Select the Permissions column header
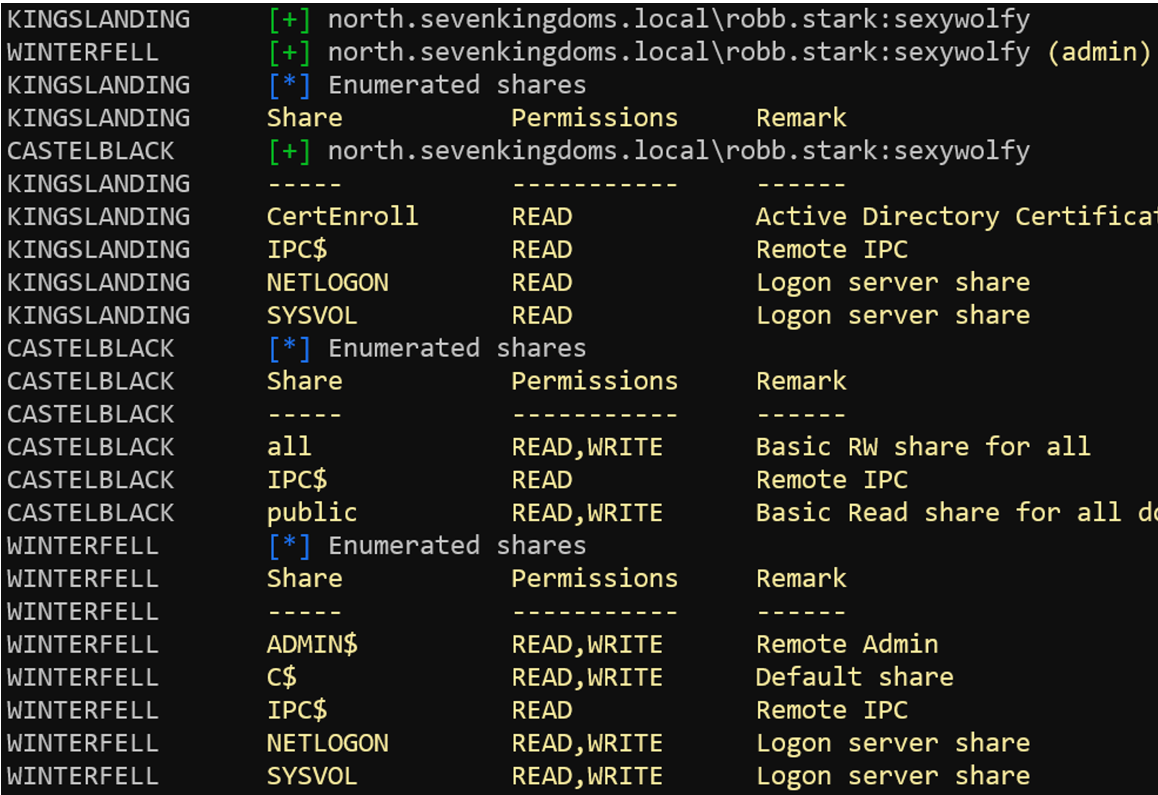The height and width of the screenshot is (795, 1158). tap(594, 117)
